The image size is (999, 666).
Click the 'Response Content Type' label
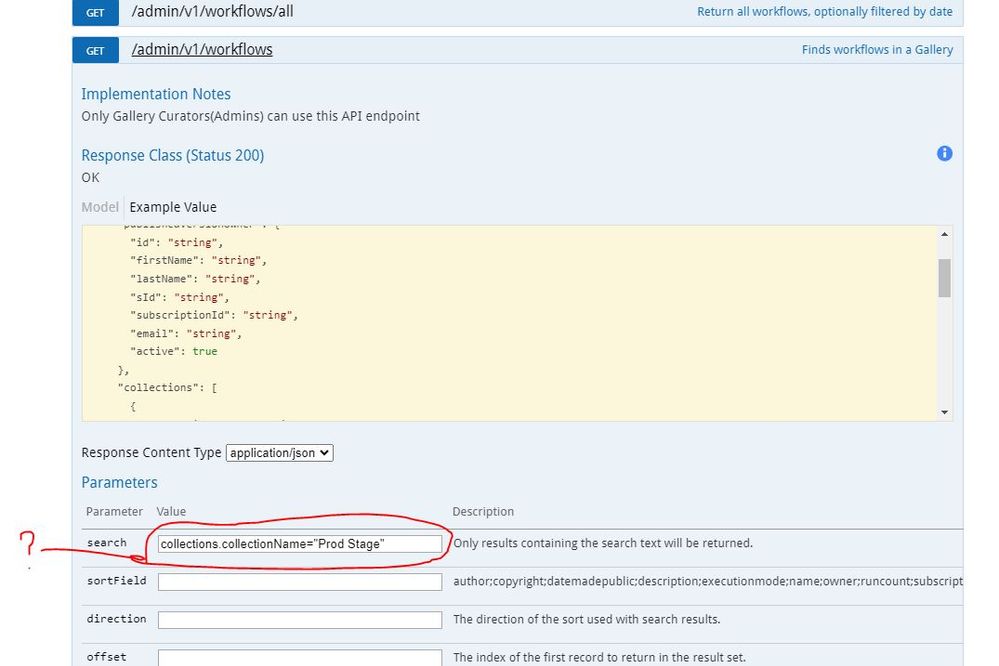(x=151, y=452)
